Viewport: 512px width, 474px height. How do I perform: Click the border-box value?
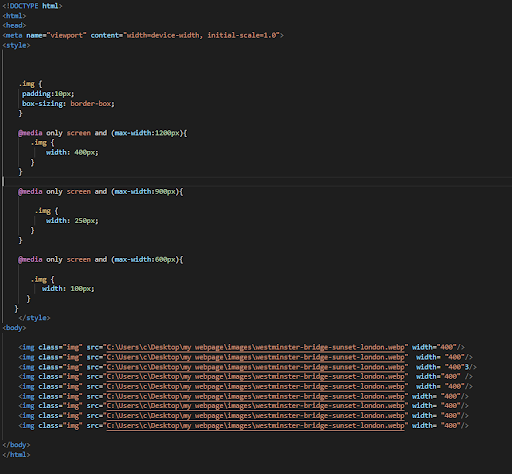(90, 104)
